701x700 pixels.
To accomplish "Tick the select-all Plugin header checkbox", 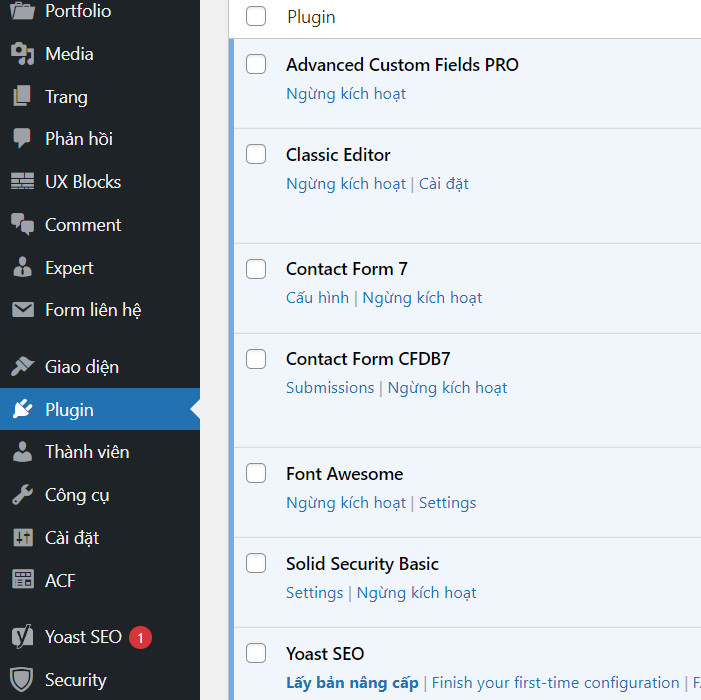I will pyautogui.click(x=256, y=16).
